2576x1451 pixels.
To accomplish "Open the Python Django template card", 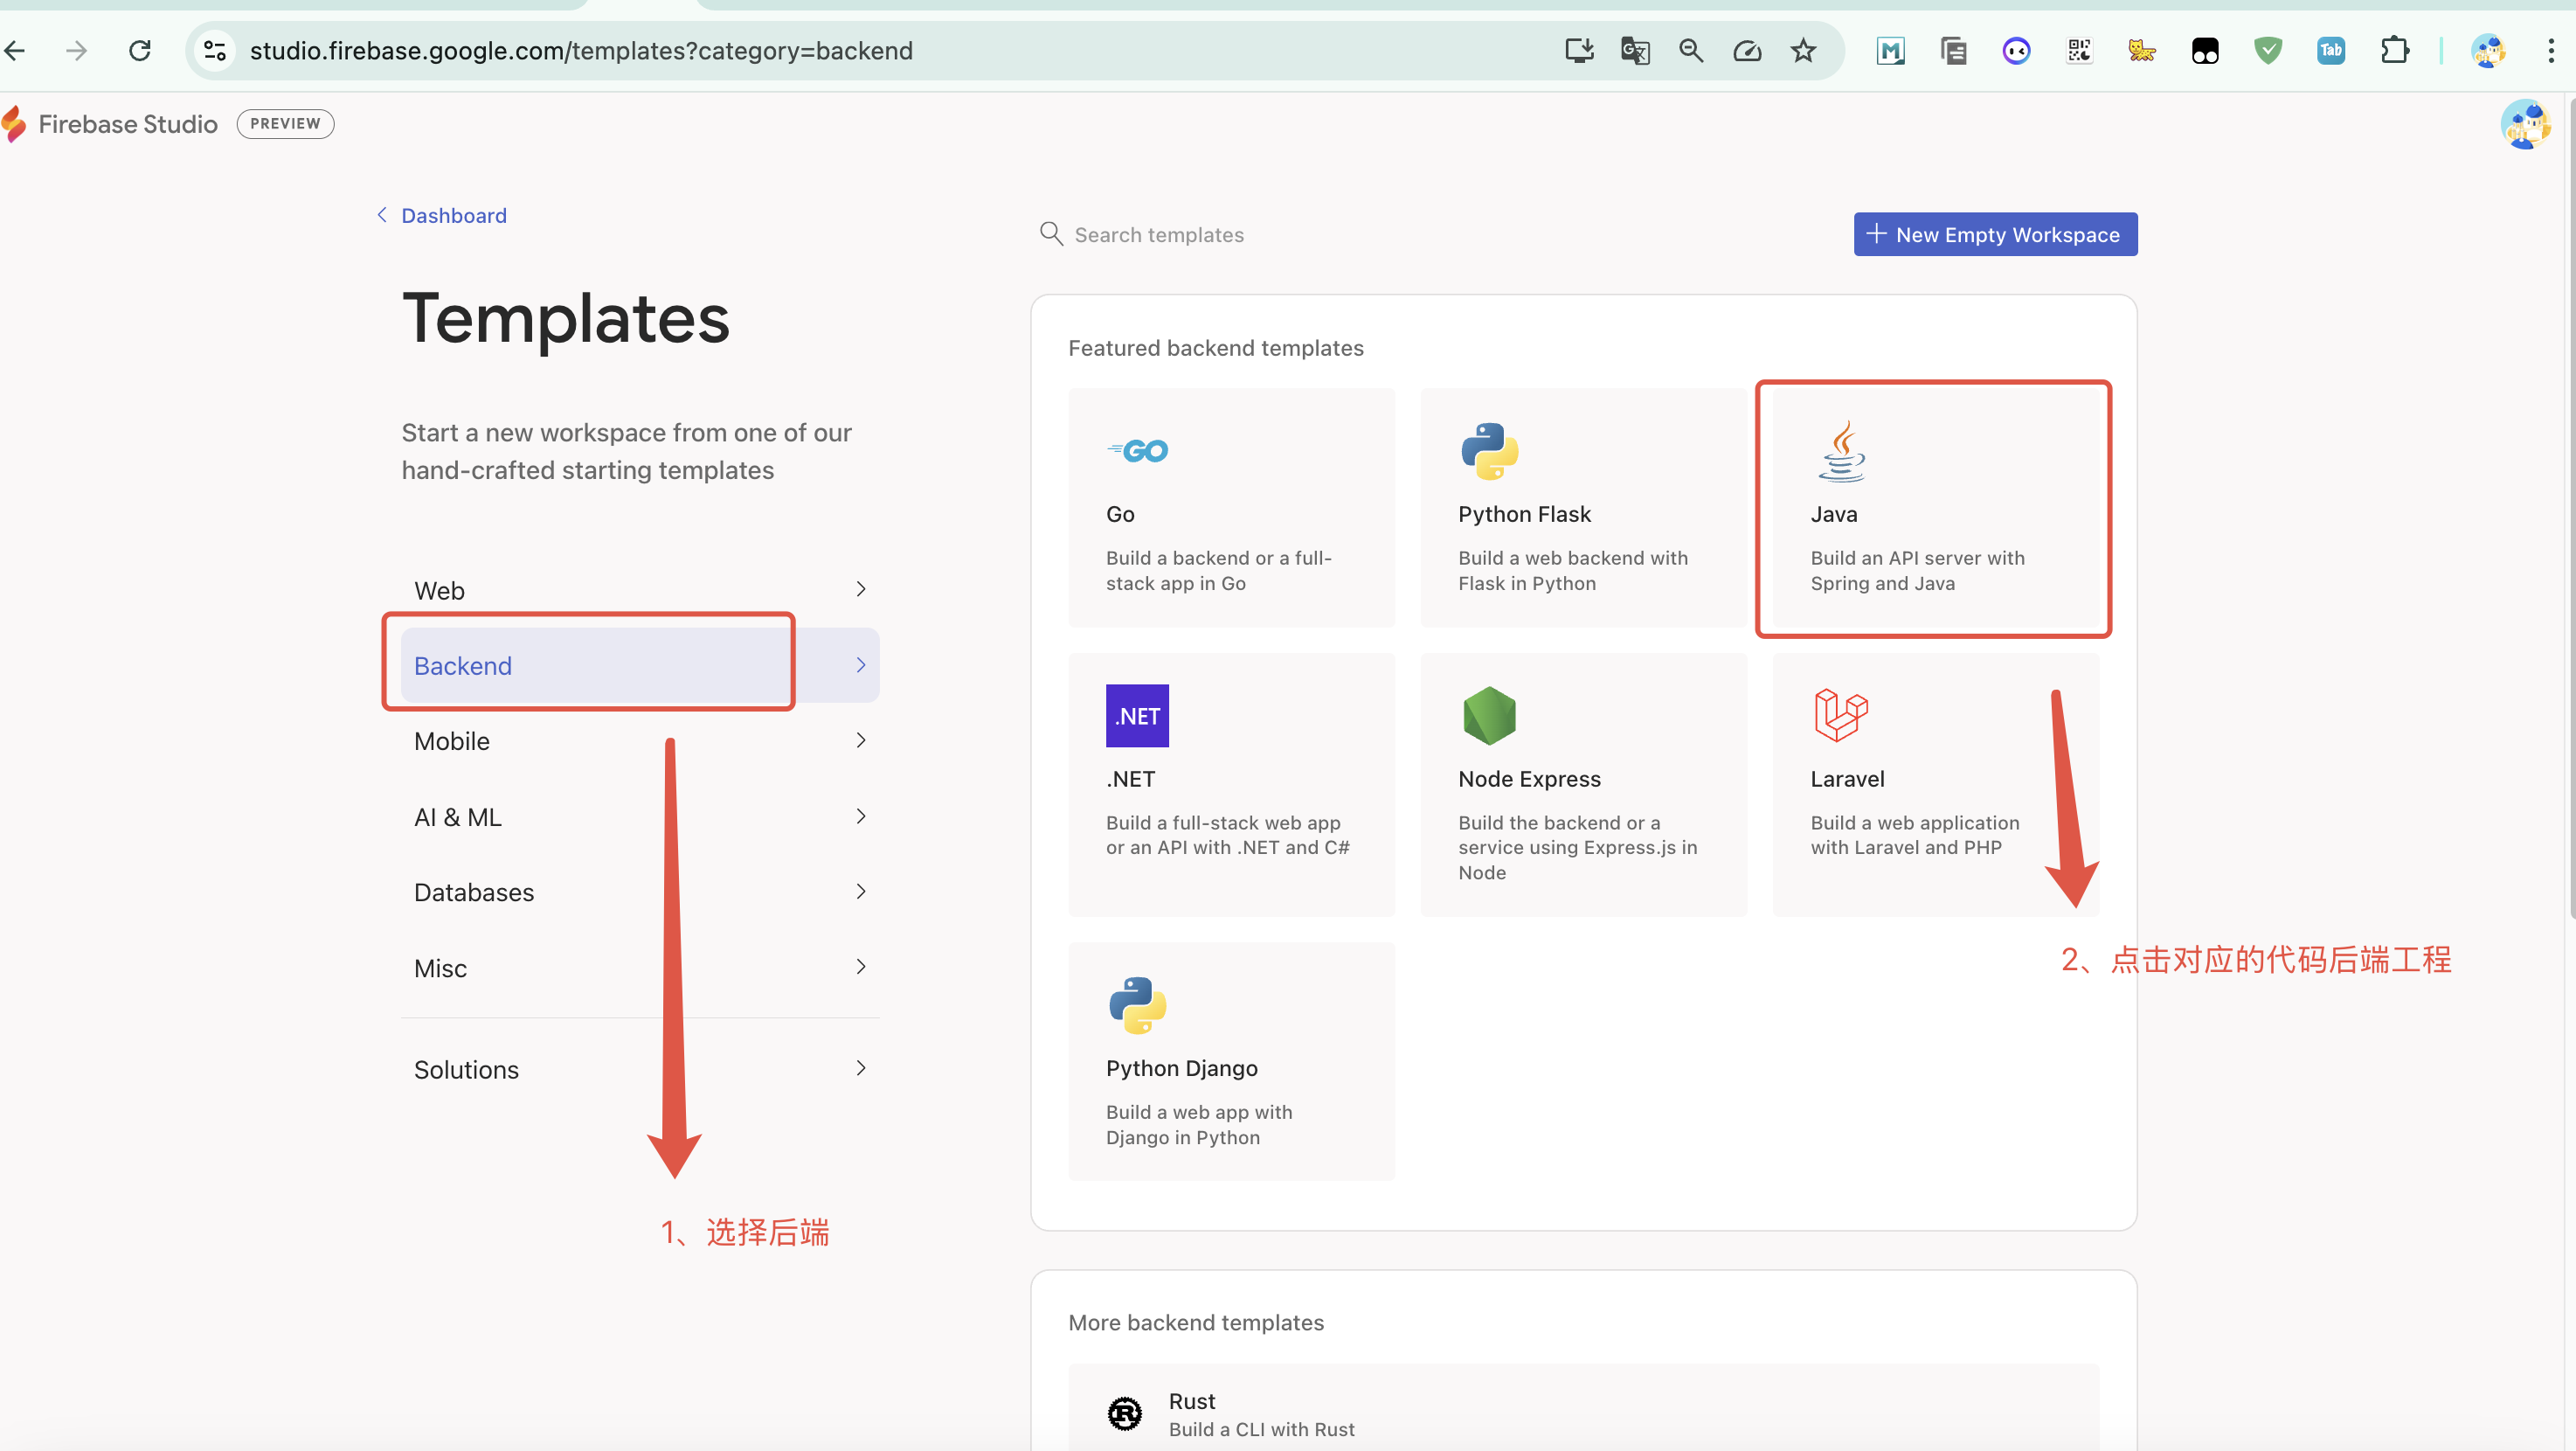I will tap(1231, 1061).
